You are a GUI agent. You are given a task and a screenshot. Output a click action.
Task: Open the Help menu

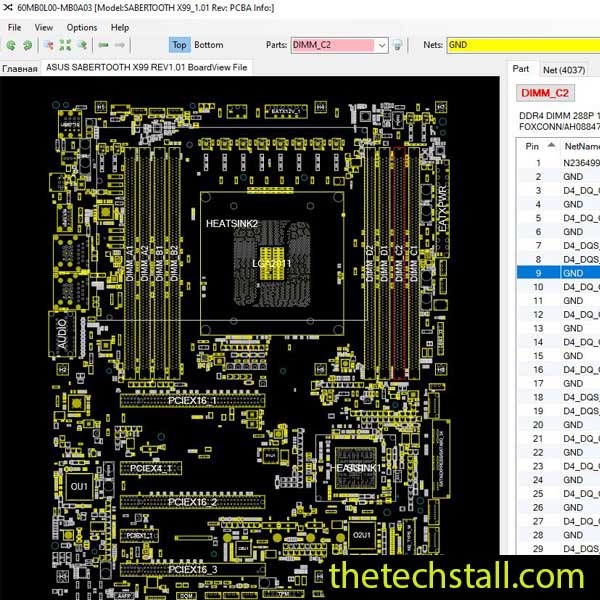[120, 28]
